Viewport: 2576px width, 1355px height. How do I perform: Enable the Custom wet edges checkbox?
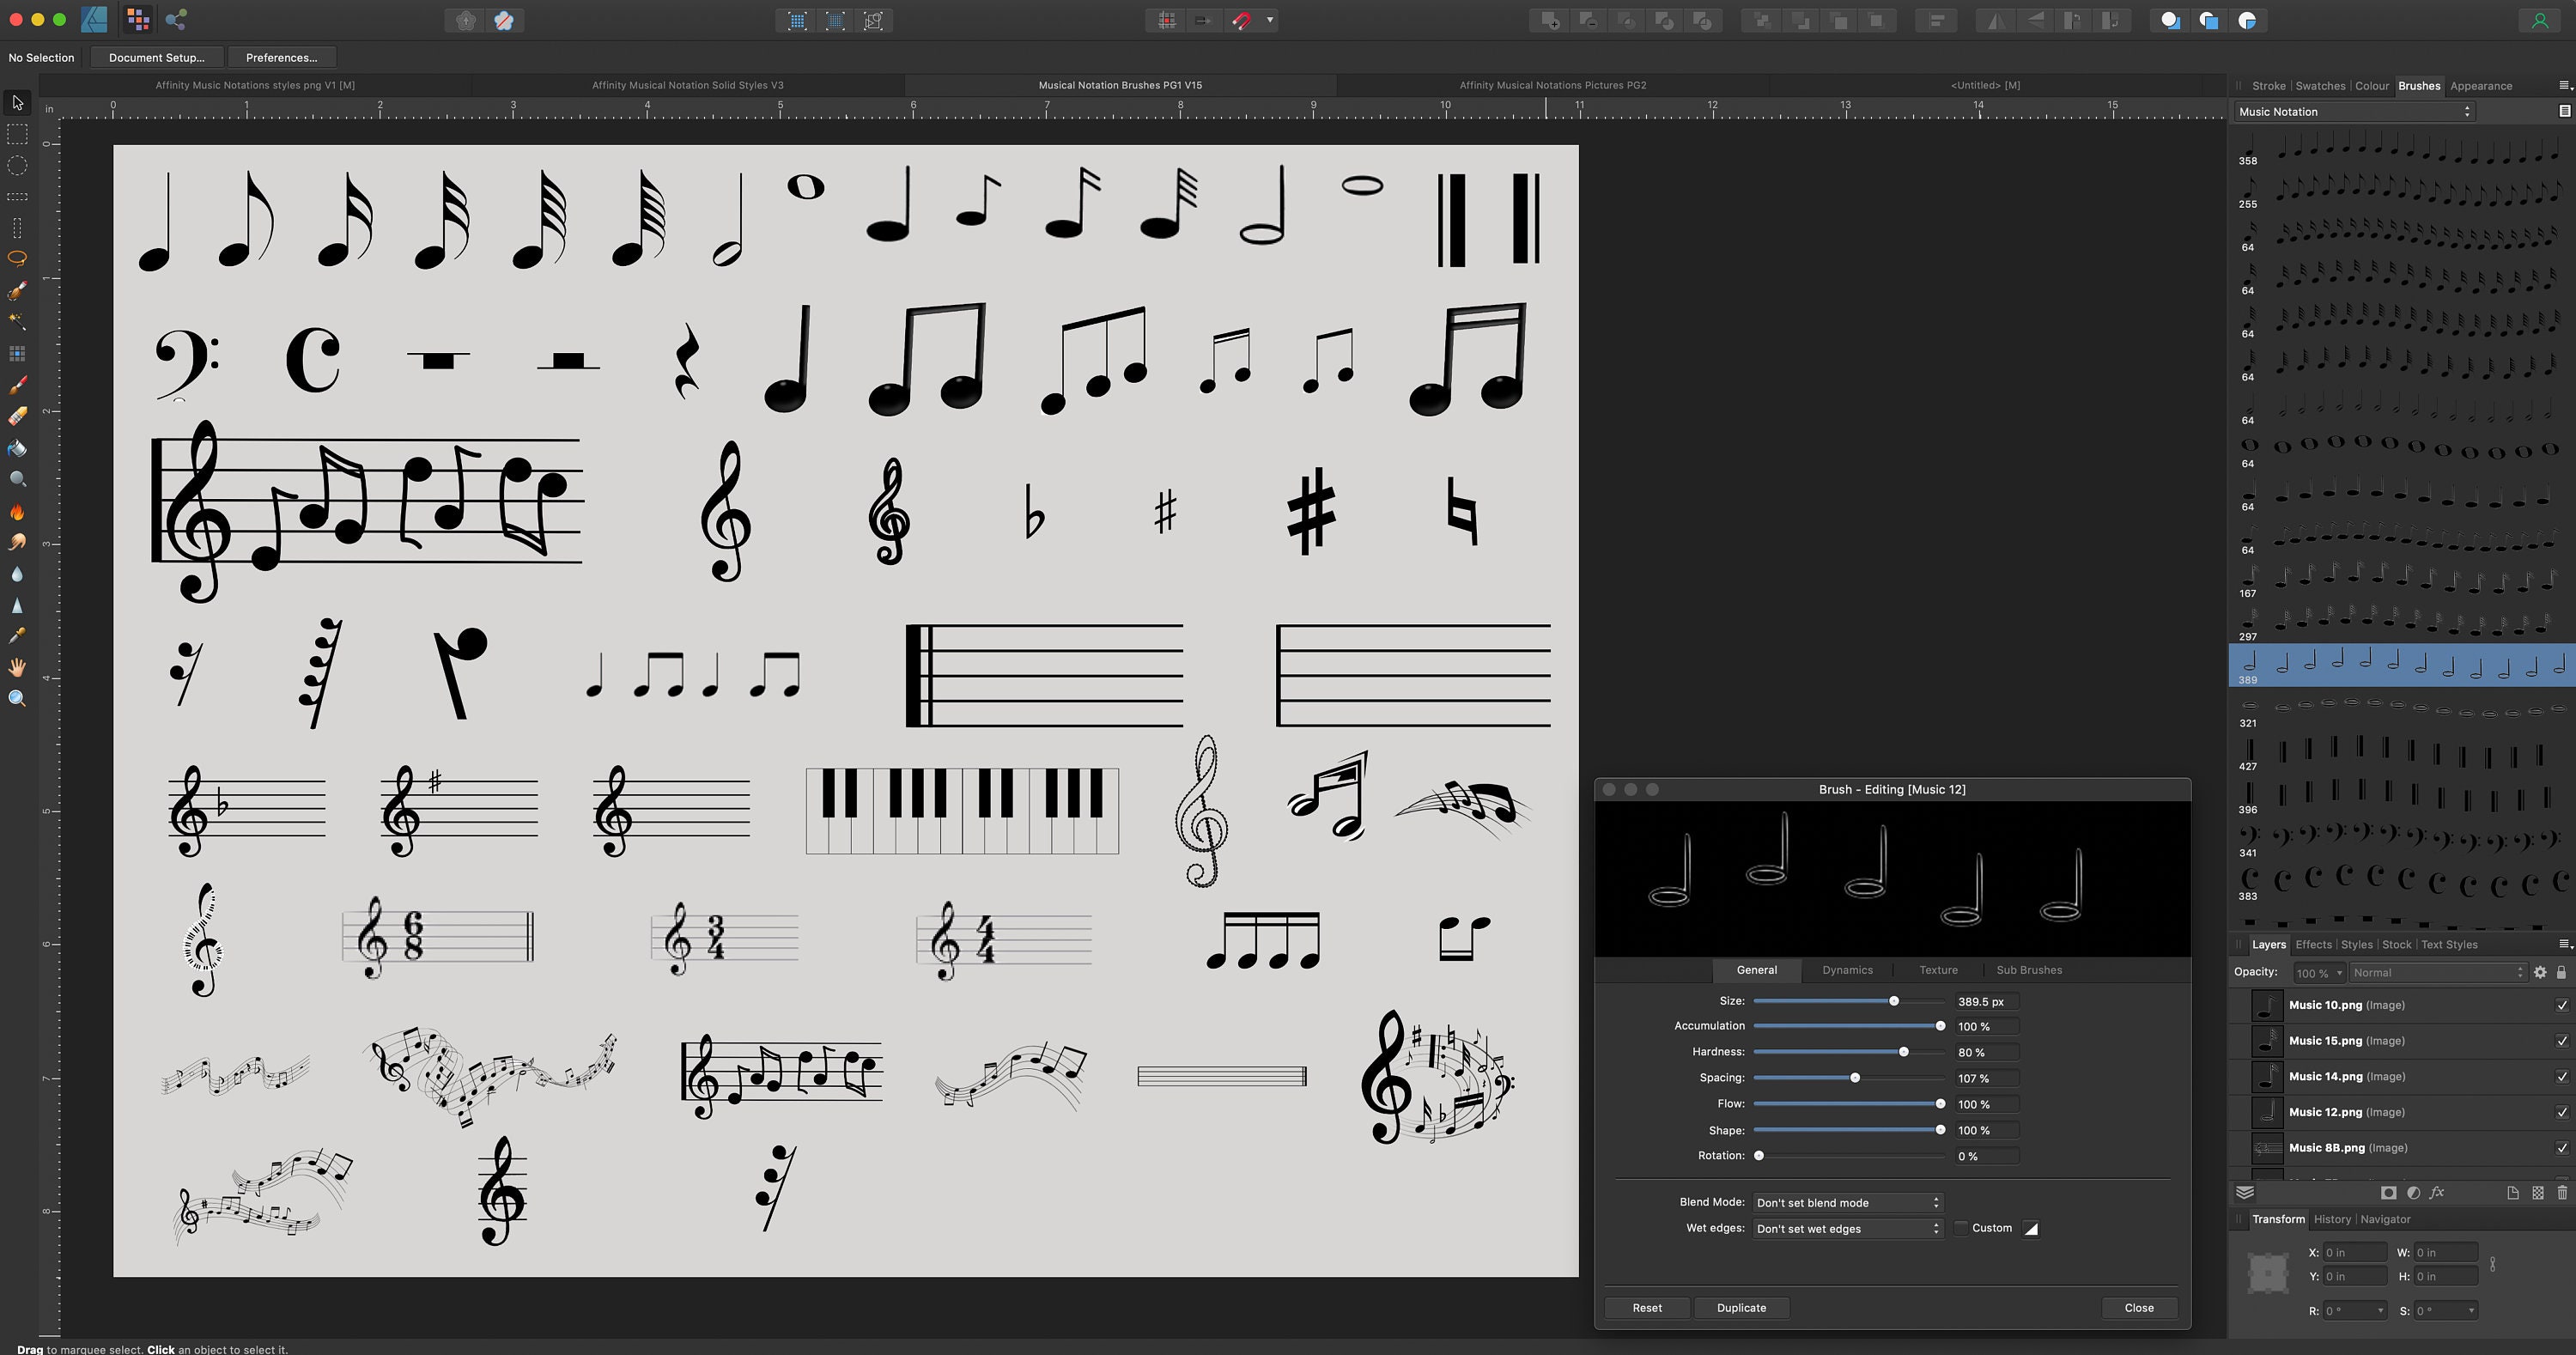(x=1961, y=1228)
